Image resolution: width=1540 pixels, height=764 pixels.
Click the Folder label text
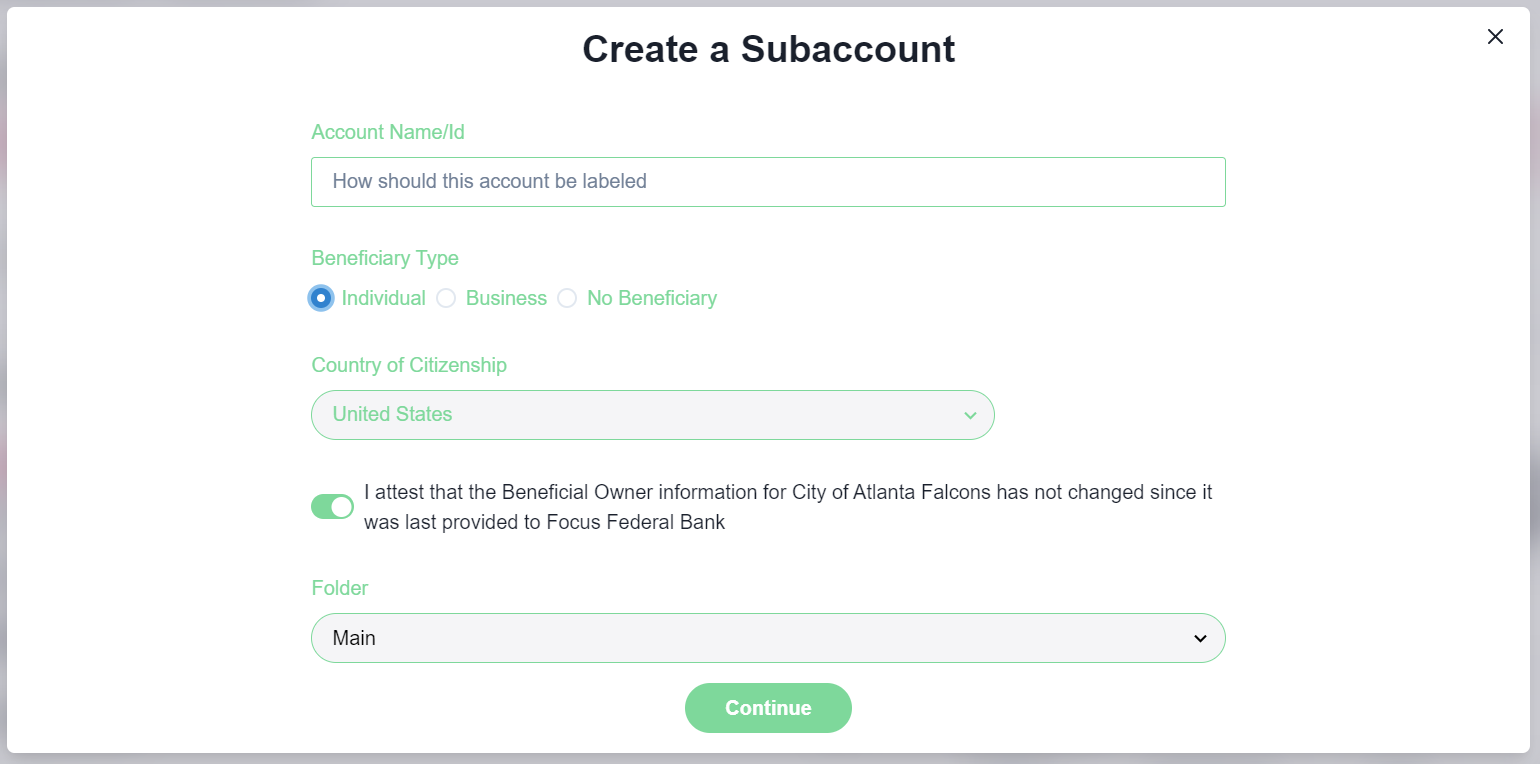pos(340,588)
